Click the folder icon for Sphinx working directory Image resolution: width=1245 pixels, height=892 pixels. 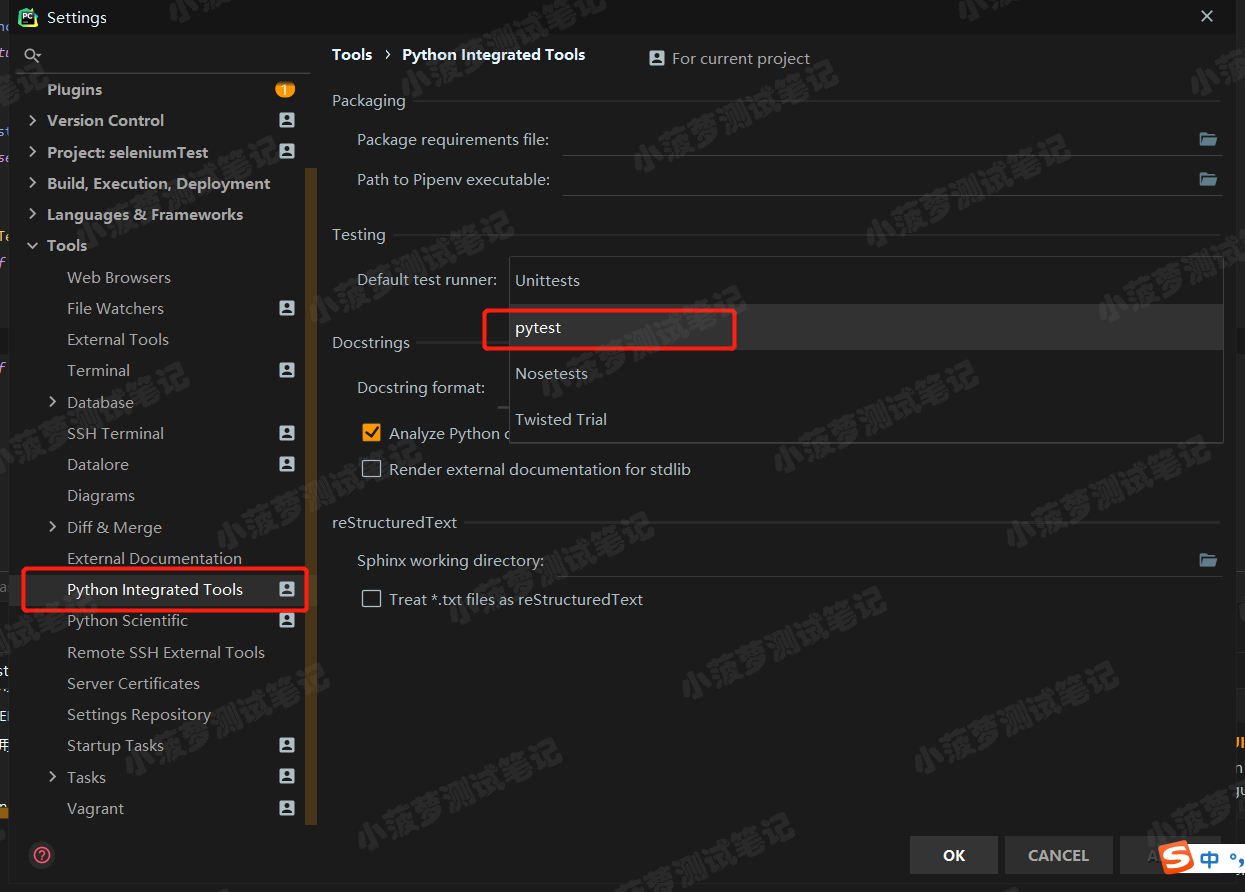(1208, 560)
